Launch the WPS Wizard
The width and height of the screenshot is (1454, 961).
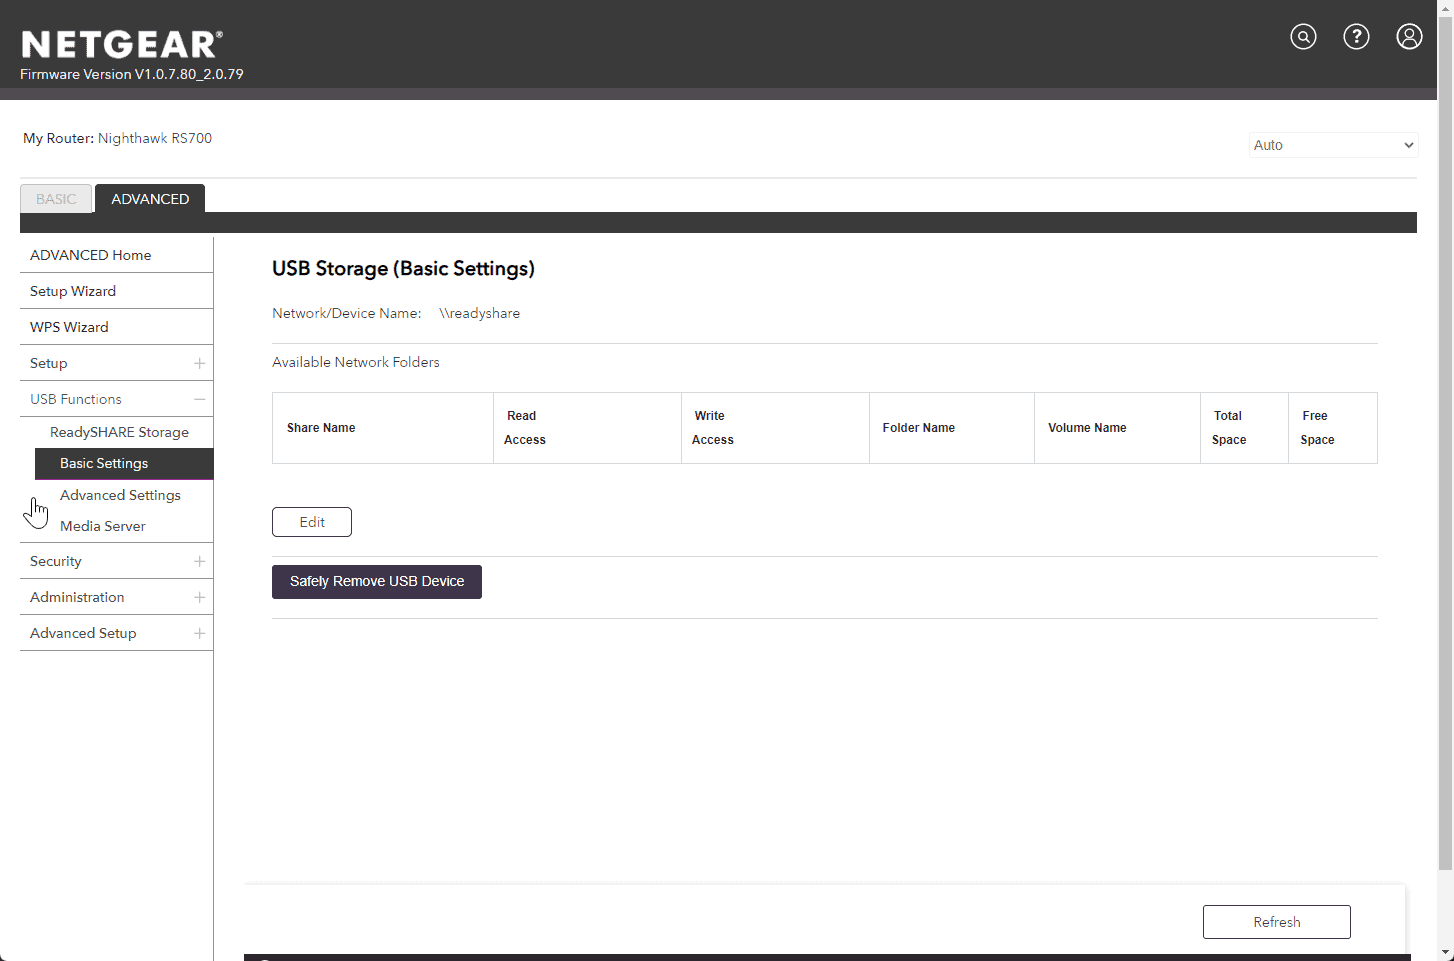69,327
